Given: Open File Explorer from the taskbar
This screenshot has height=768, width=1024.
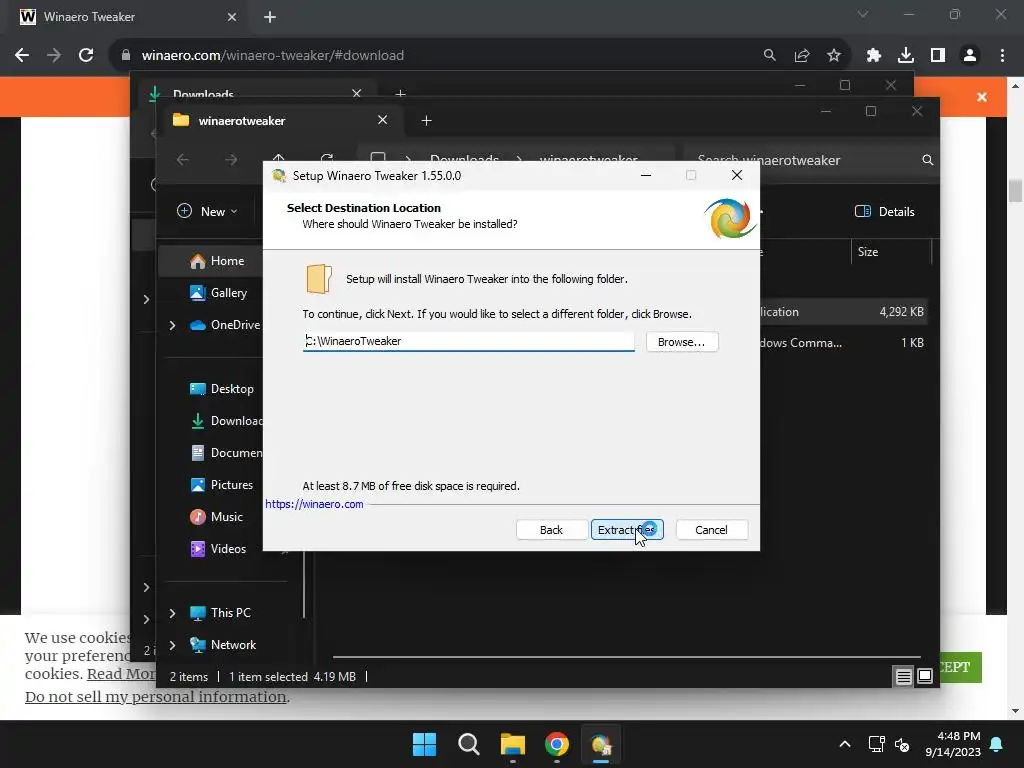Looking at the screenshot, I should pyautogui.click(x=513, y=744).
